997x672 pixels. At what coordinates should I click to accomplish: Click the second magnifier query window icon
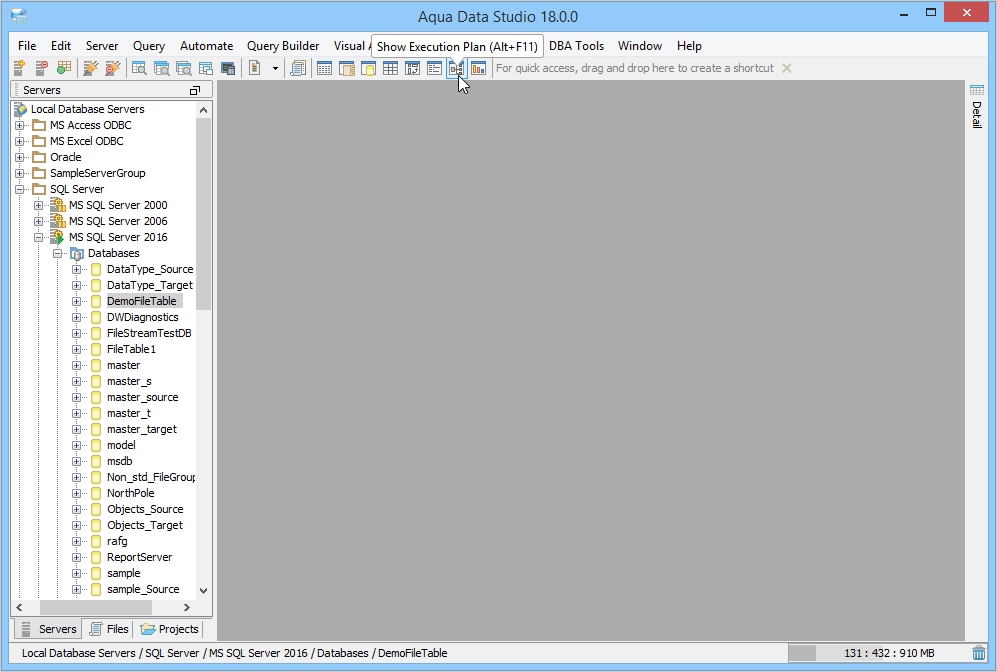(162, 68)
